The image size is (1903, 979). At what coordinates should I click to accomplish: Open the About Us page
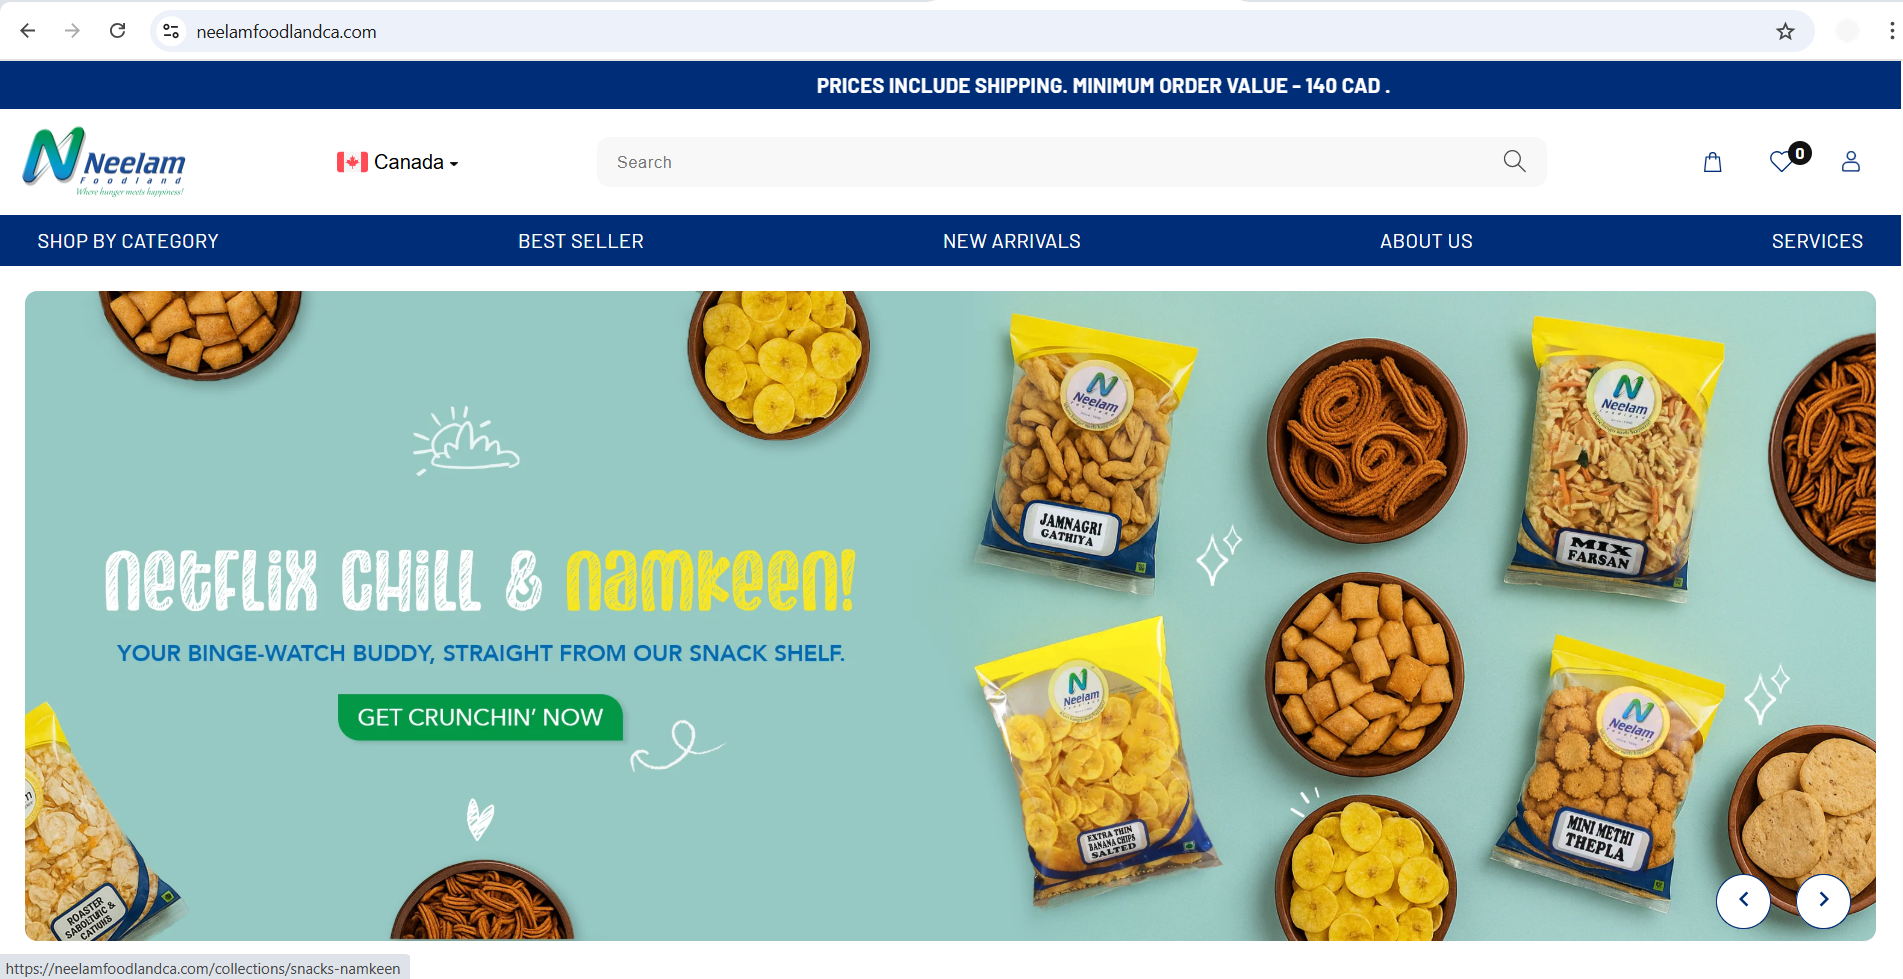[1426, 241]
